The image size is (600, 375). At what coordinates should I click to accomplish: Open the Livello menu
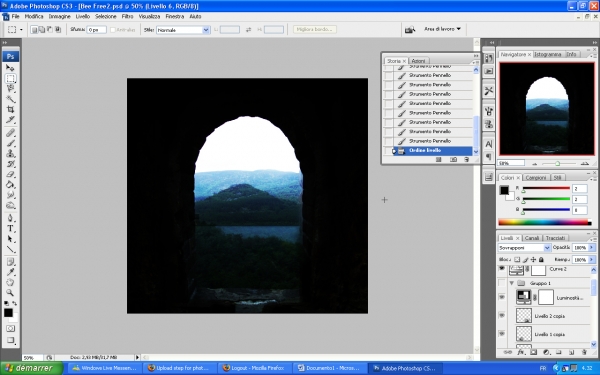pos(83,16)
